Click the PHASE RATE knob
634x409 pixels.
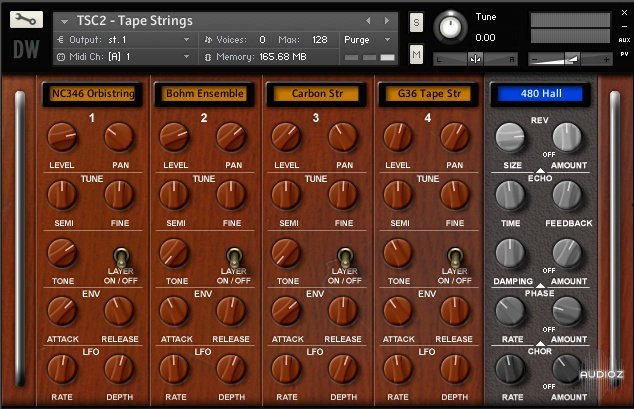tap(510, 311)
